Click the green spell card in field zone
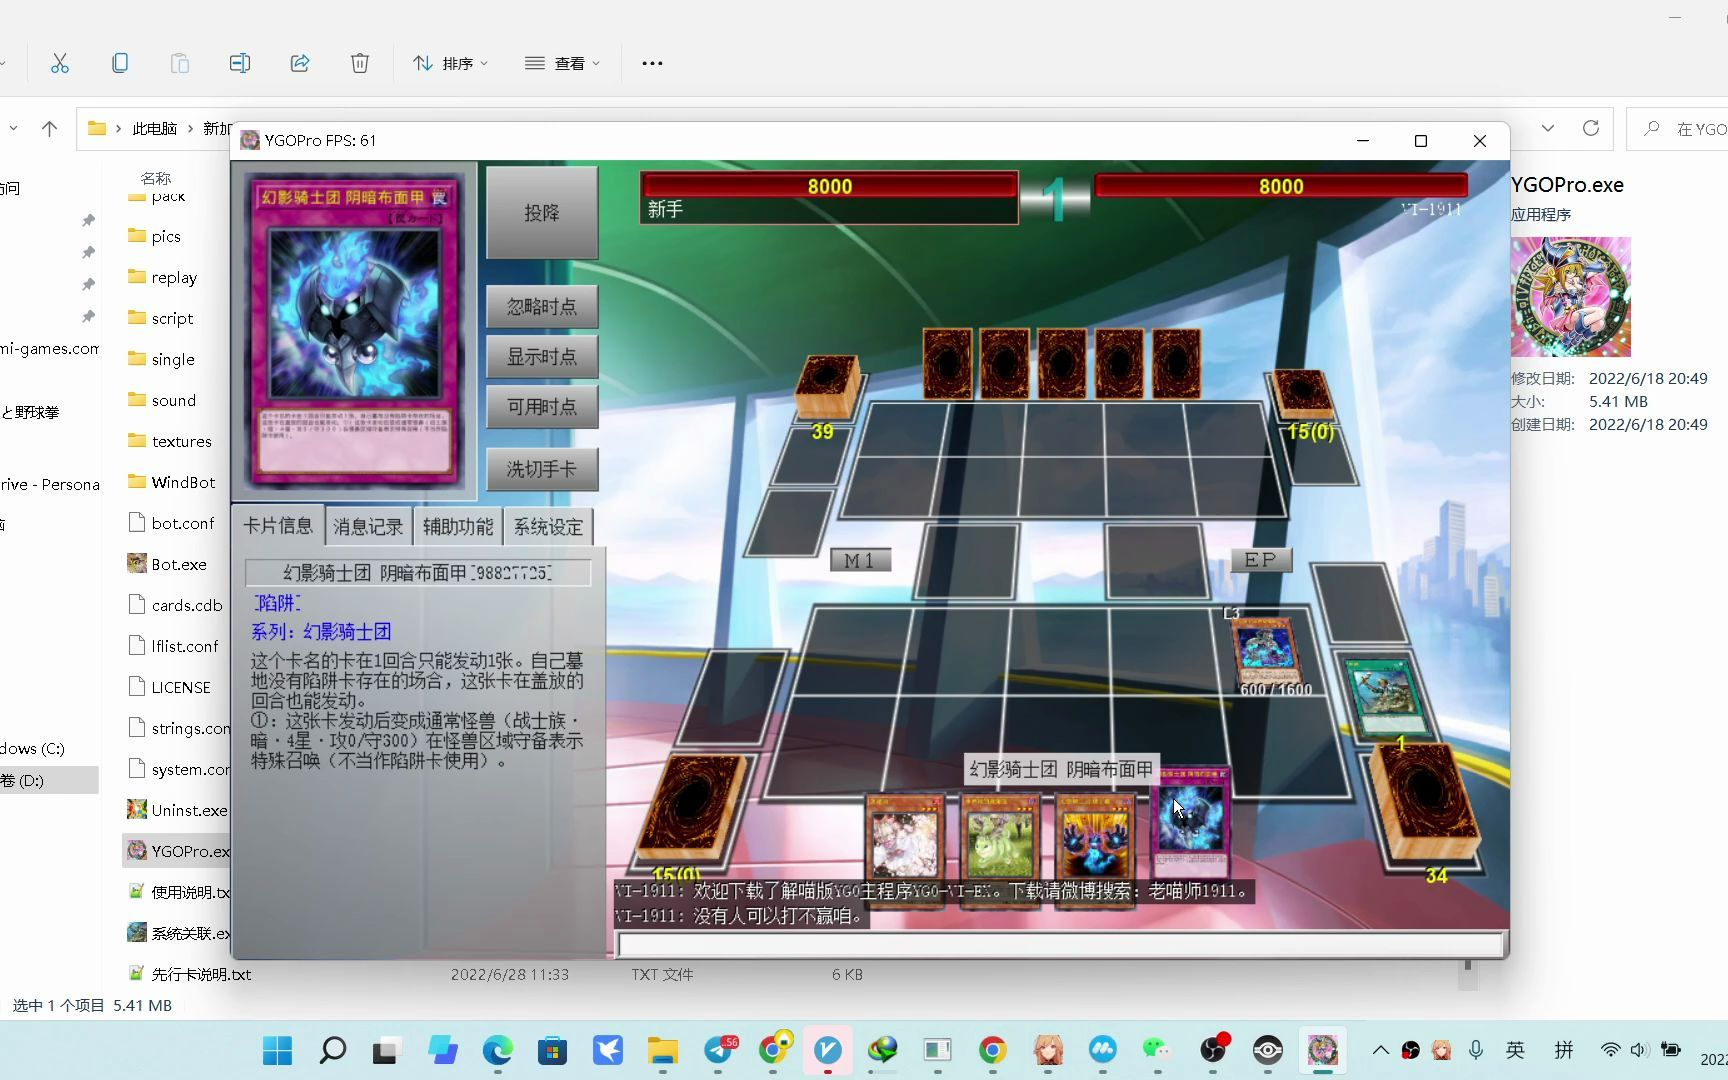Image resolution: width=1728 pixels, height=1080 pixels. click(x=1385, y=697)
